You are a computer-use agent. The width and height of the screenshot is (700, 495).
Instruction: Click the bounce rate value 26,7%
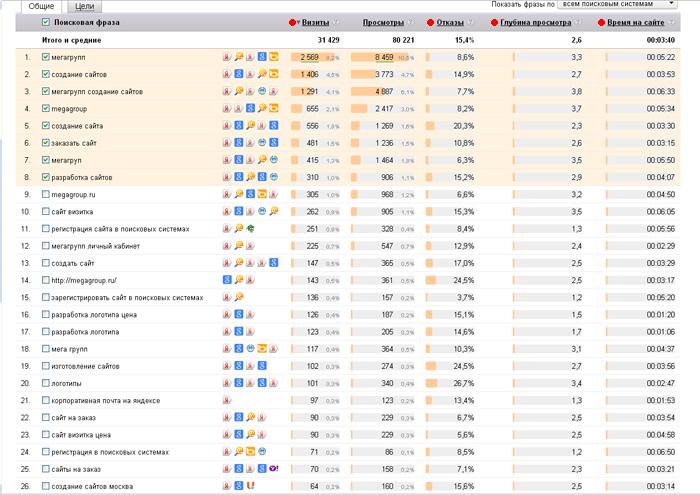pos(463,383)
